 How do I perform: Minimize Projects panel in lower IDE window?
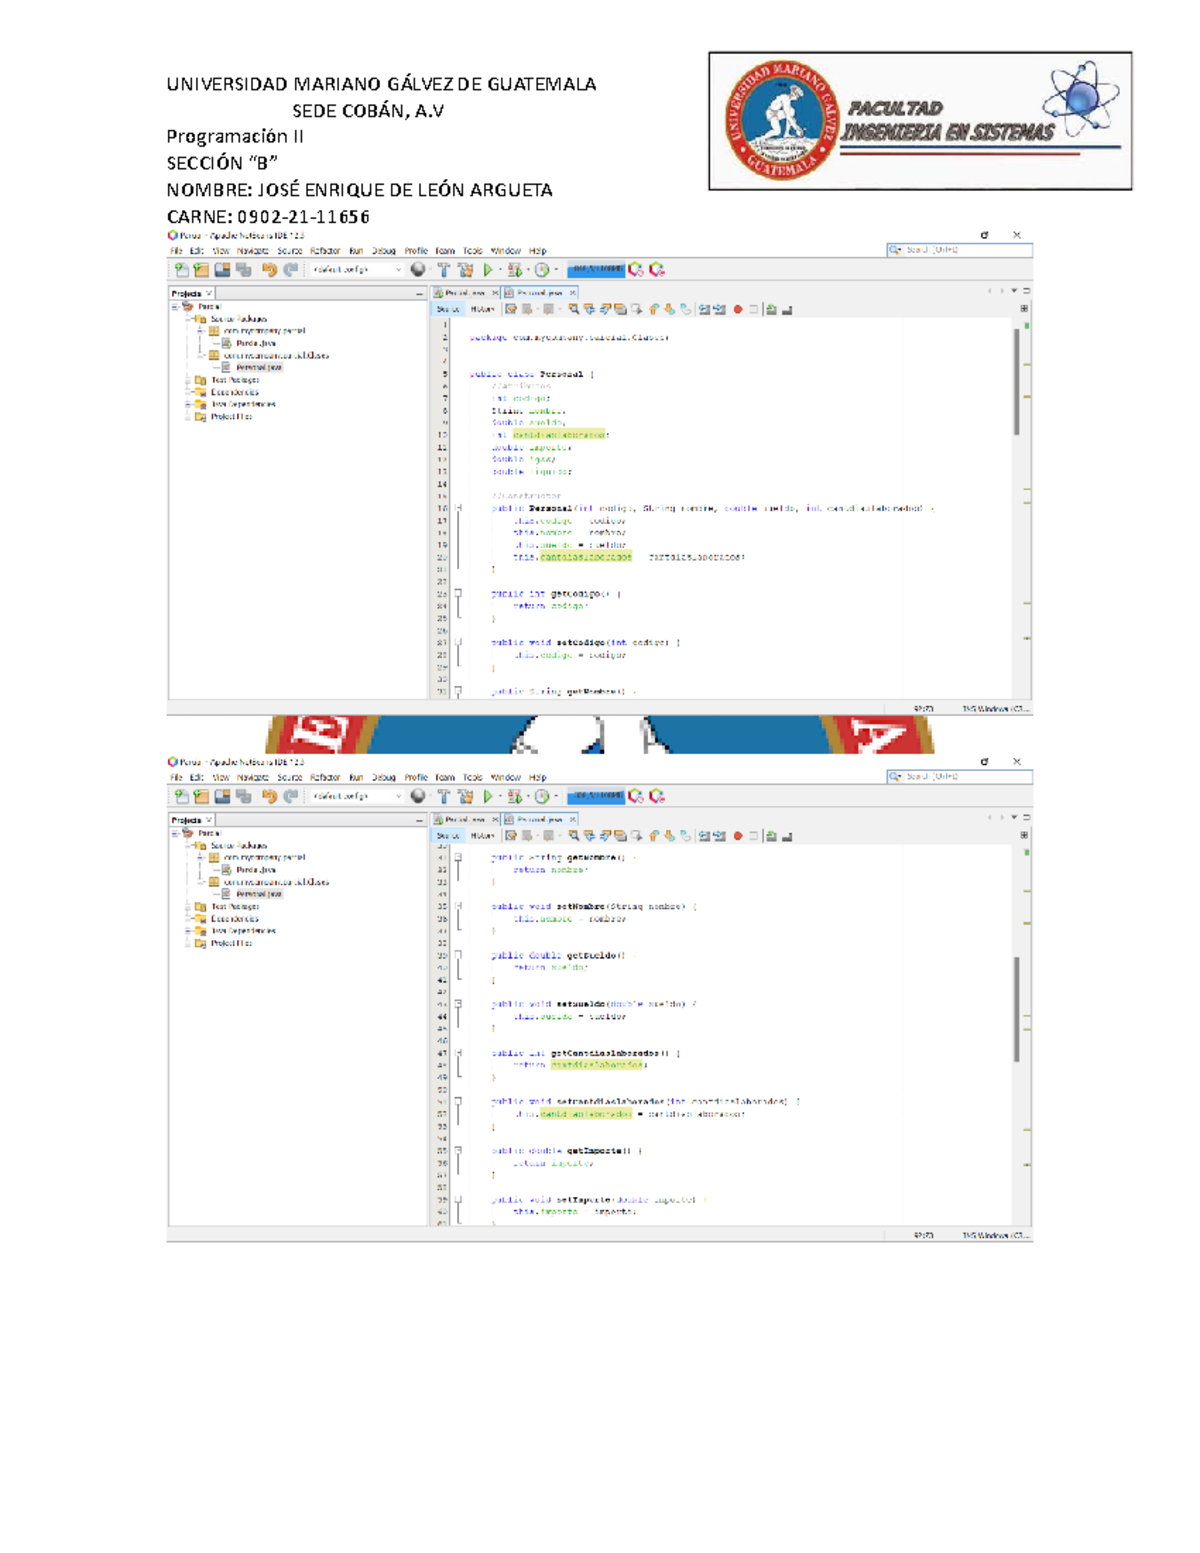click(419, 820)
